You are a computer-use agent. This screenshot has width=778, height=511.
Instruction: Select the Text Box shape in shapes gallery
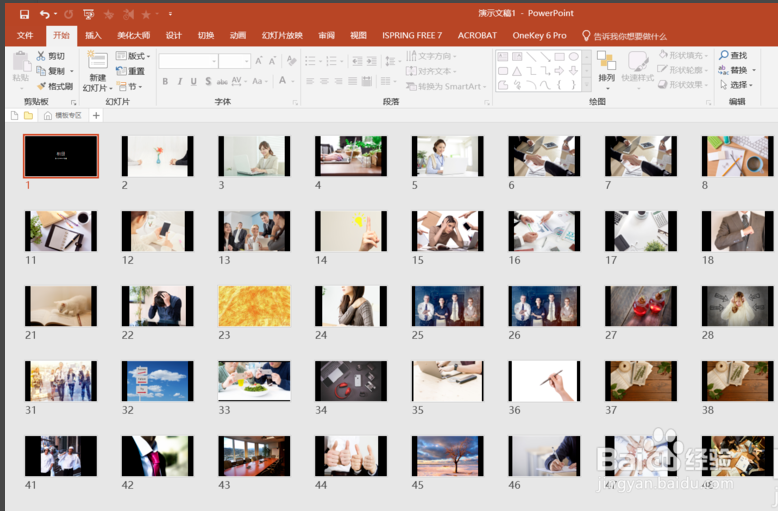[x=503, y=57]
